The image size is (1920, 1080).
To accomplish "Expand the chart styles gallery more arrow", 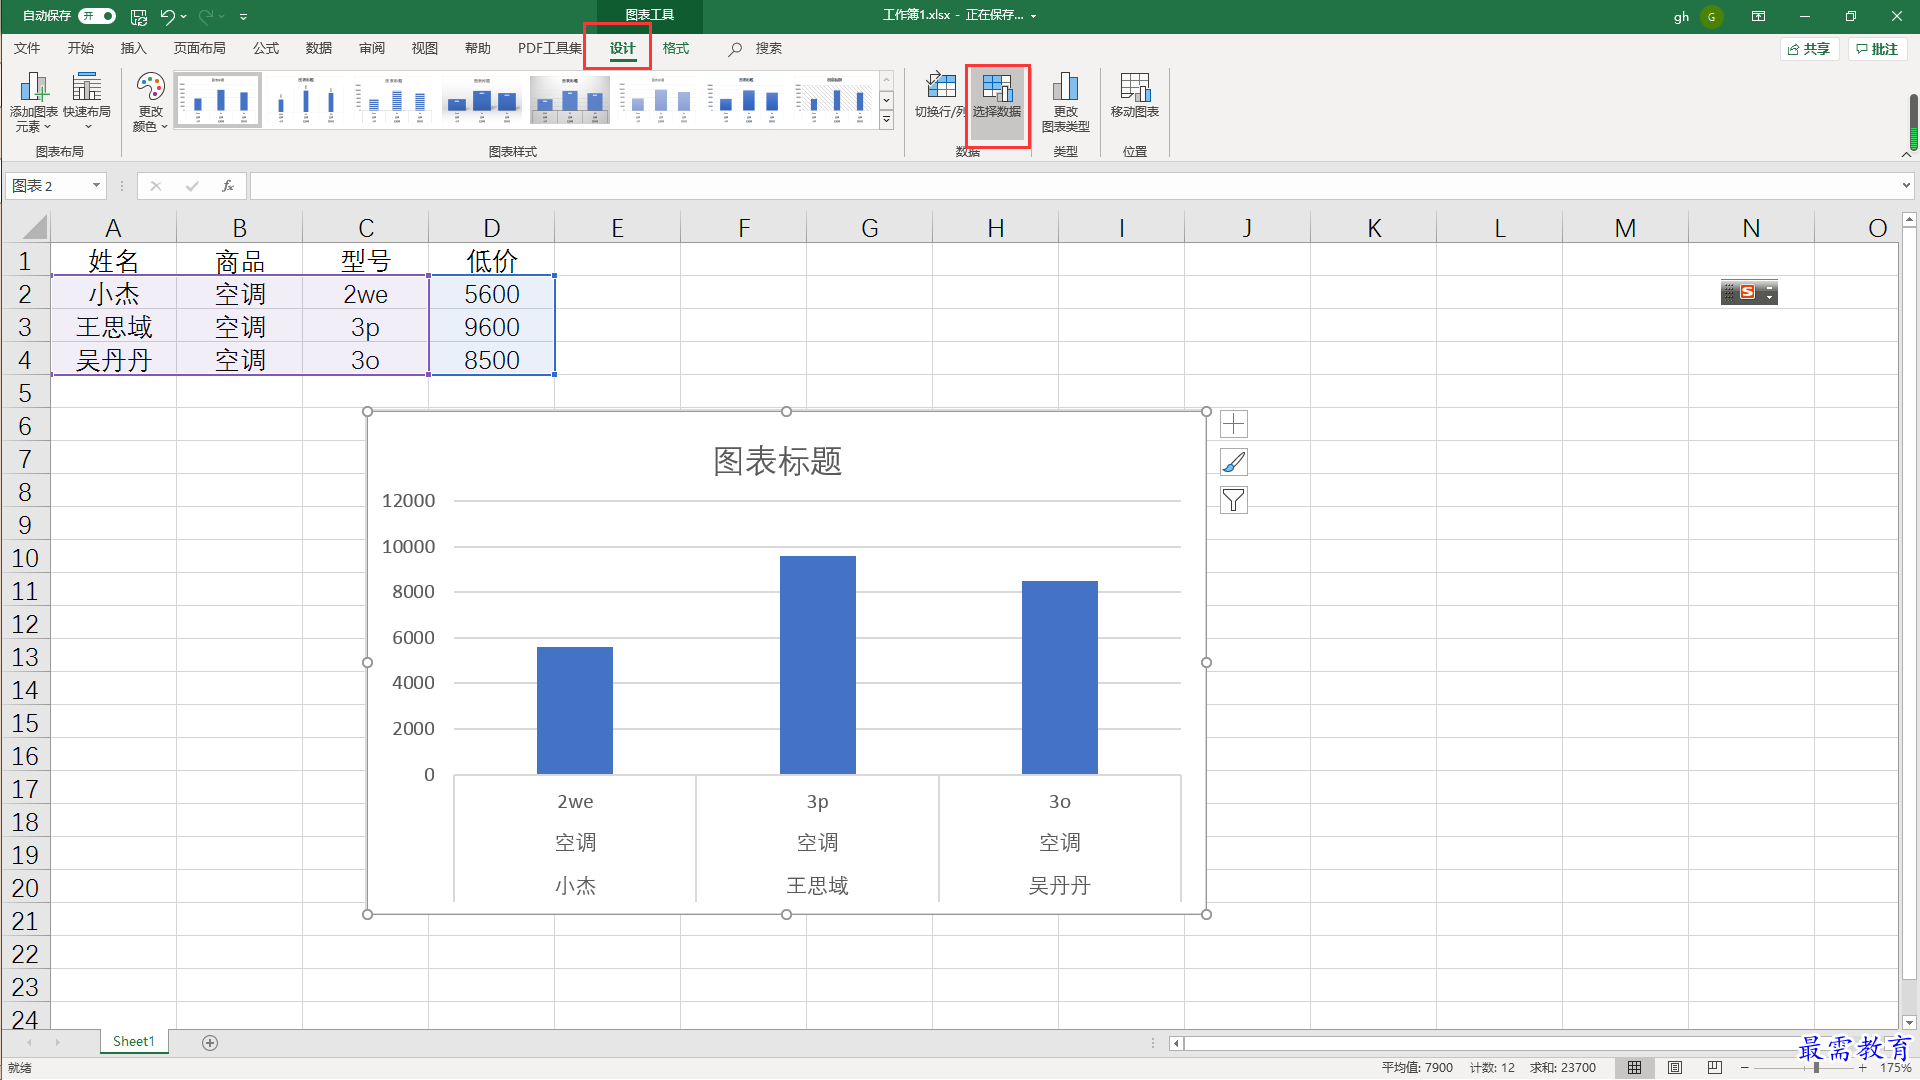I will pyautogui.click(x=886, y=120).
